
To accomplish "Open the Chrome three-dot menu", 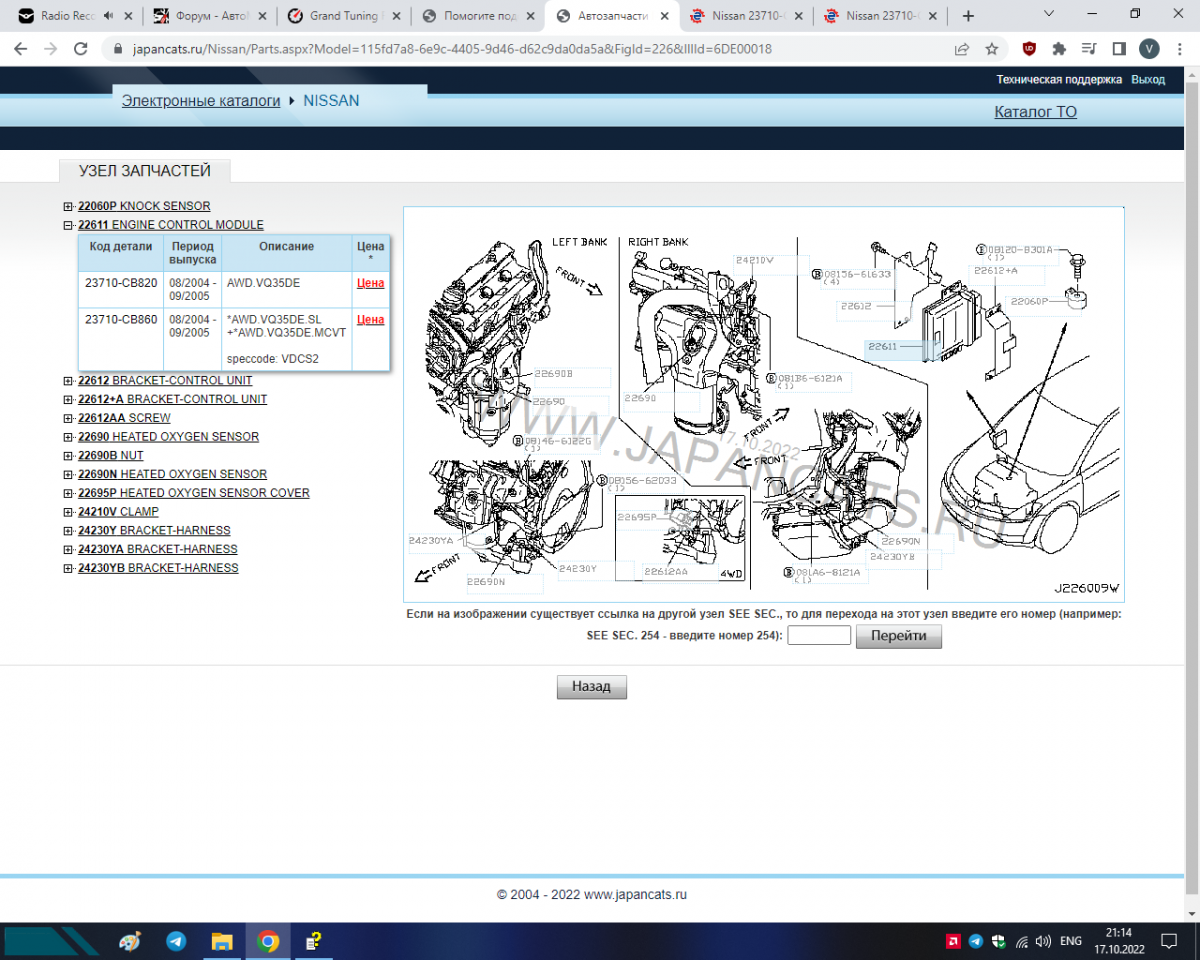I will point(1179,48).
